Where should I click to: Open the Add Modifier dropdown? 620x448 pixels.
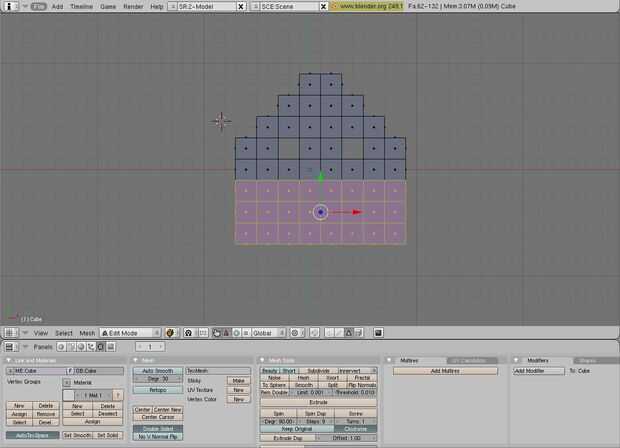[x=539, y=371]
